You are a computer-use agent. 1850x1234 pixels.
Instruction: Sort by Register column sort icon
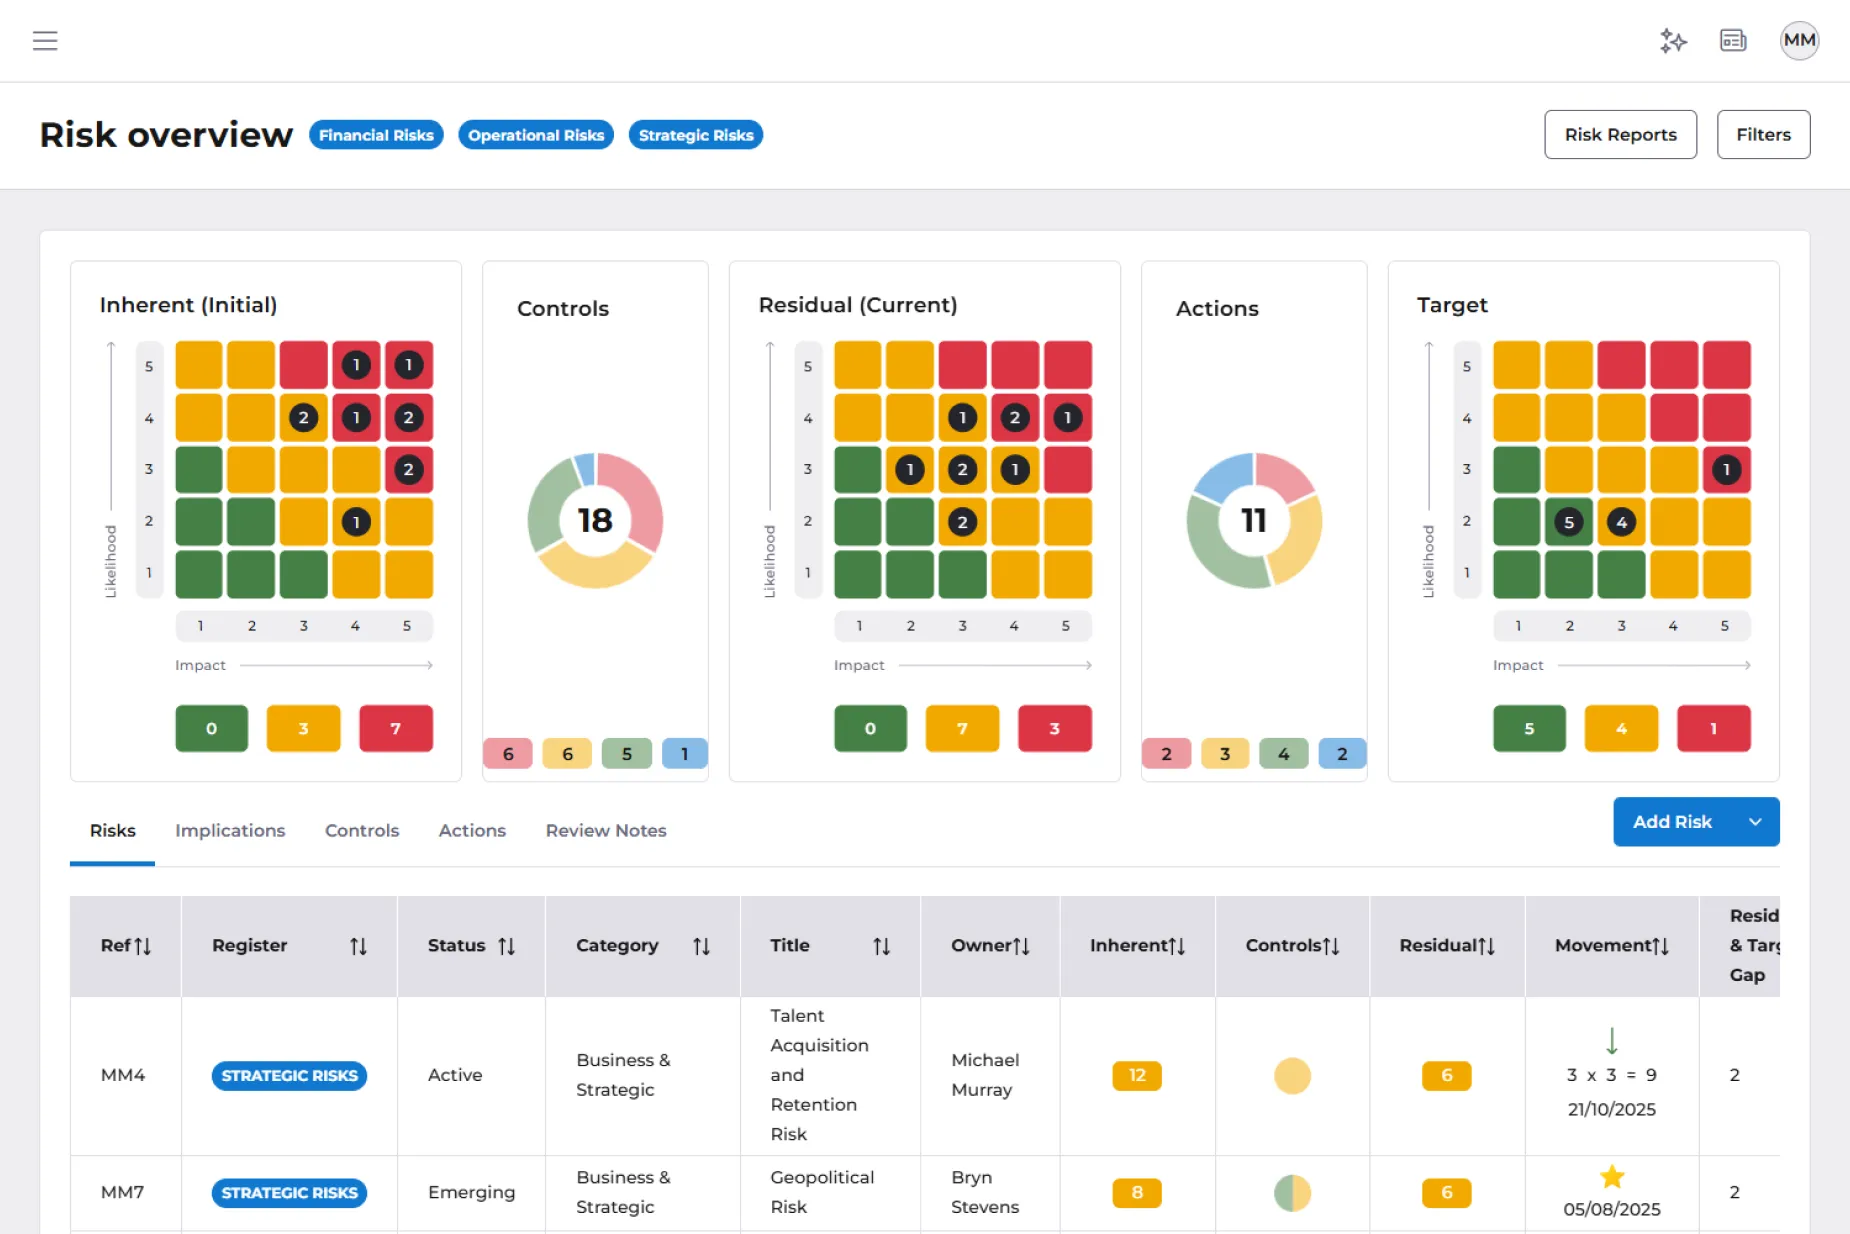(358, 946)
